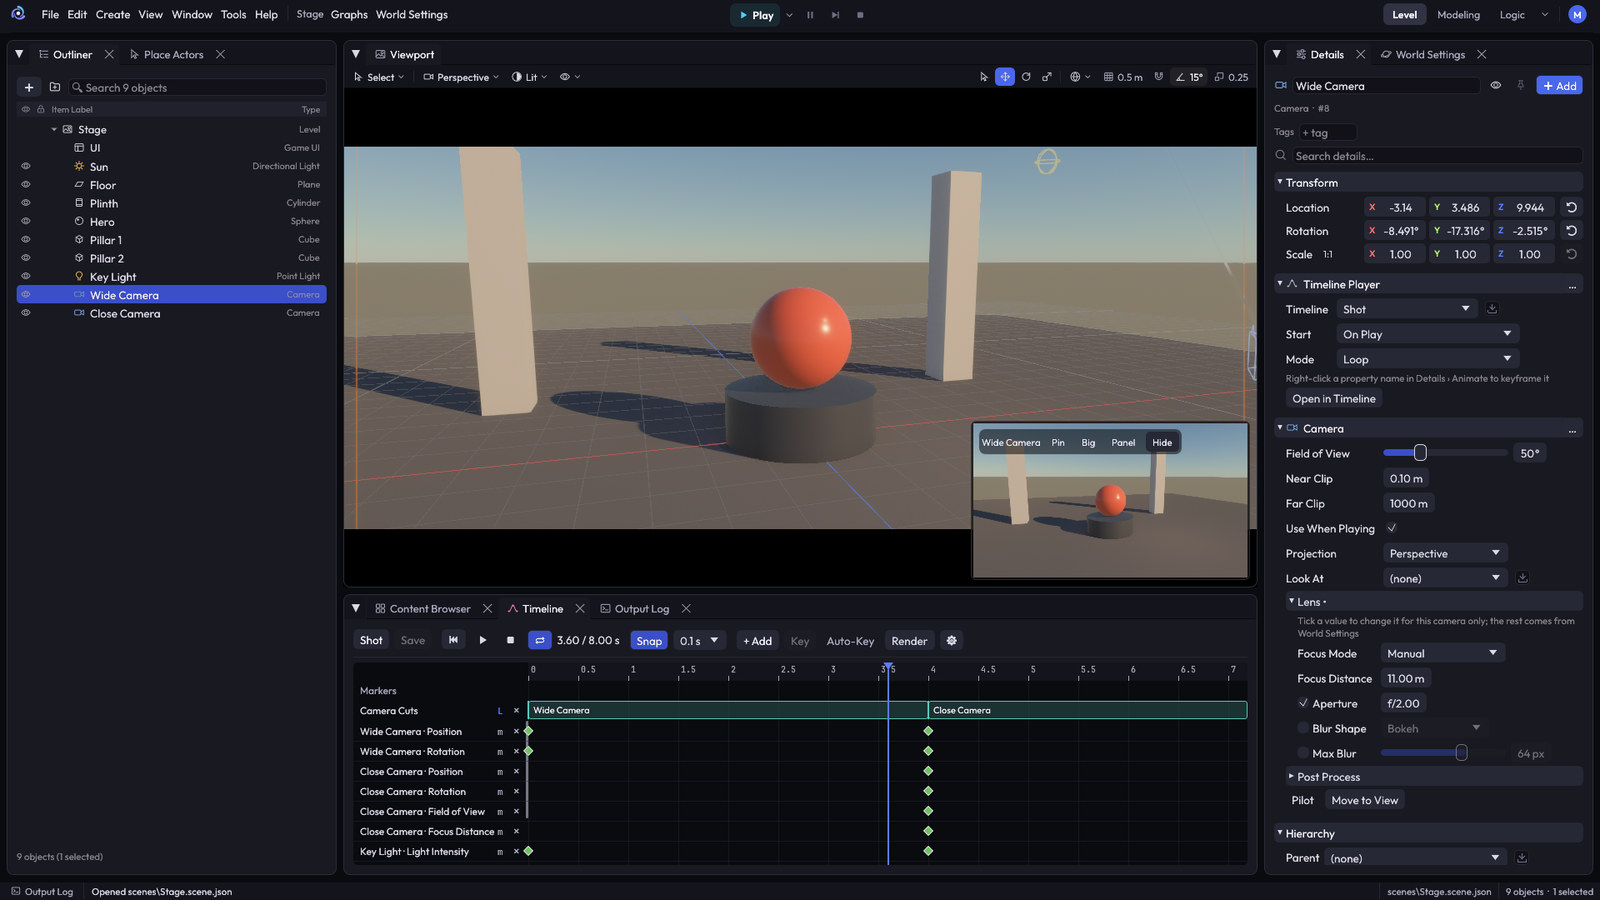Viewport: 1600px width, 900px height.
Task: Open the Timeline Shot dropdown
Action: click(x=1406, y=309)
